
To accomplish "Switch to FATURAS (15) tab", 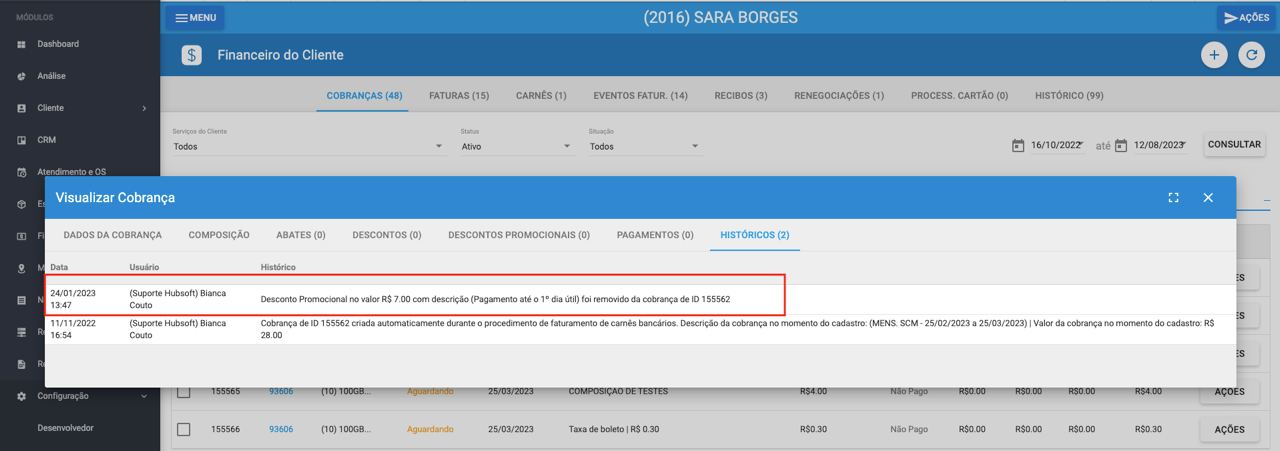I will (x=459, y=96).
